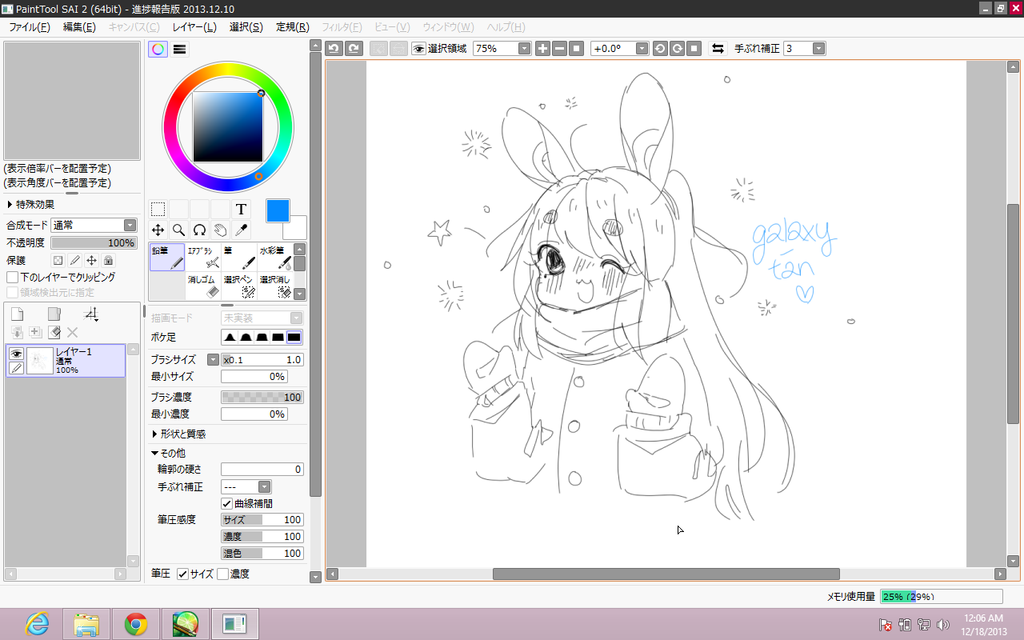Hide レイヤー1 with the eye icon
Viewport: 1024px width, 640px height.
[x=16, y=353]
